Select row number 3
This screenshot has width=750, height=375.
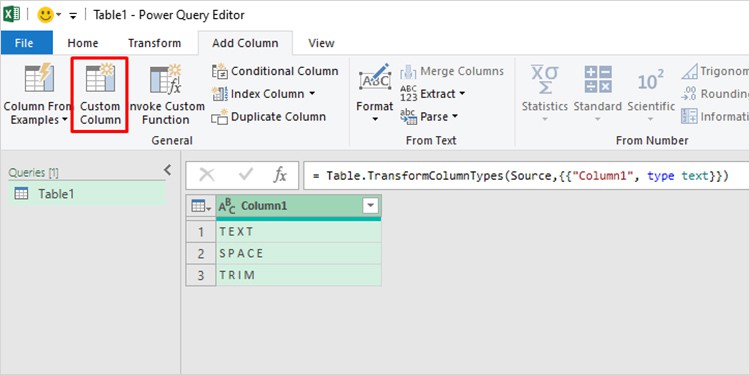point(201,276)
